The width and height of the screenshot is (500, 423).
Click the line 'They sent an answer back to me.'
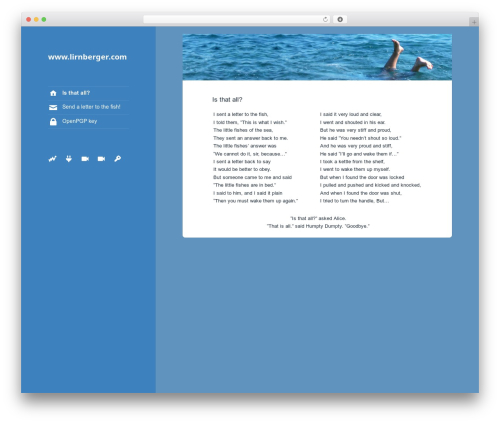tap(251, 138)
